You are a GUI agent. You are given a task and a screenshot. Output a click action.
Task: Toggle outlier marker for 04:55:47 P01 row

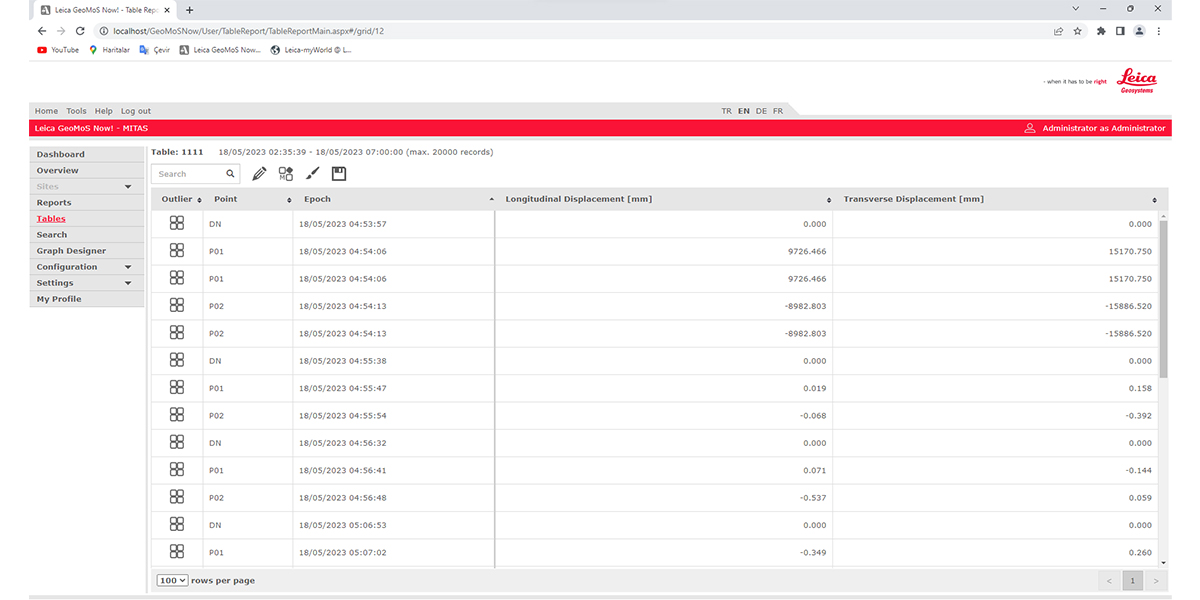click(177, 388)
